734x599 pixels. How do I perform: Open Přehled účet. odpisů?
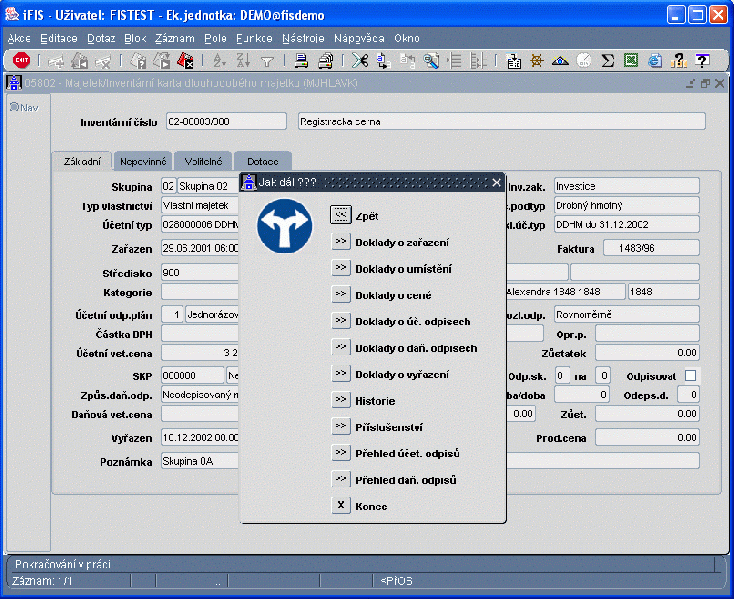pos(340,453)
